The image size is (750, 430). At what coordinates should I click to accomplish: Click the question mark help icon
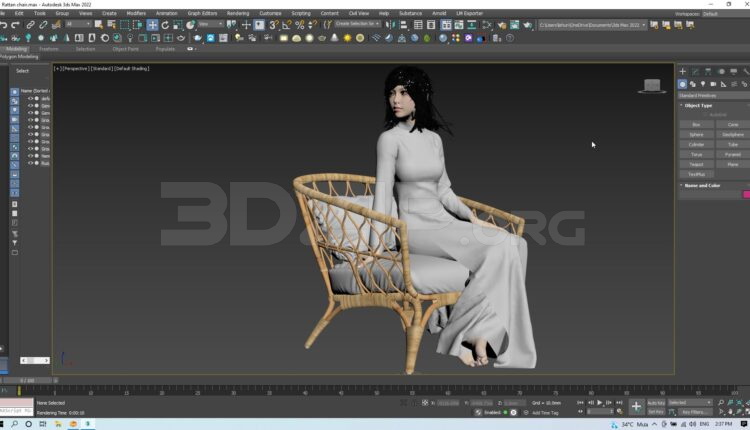[510, 38]
